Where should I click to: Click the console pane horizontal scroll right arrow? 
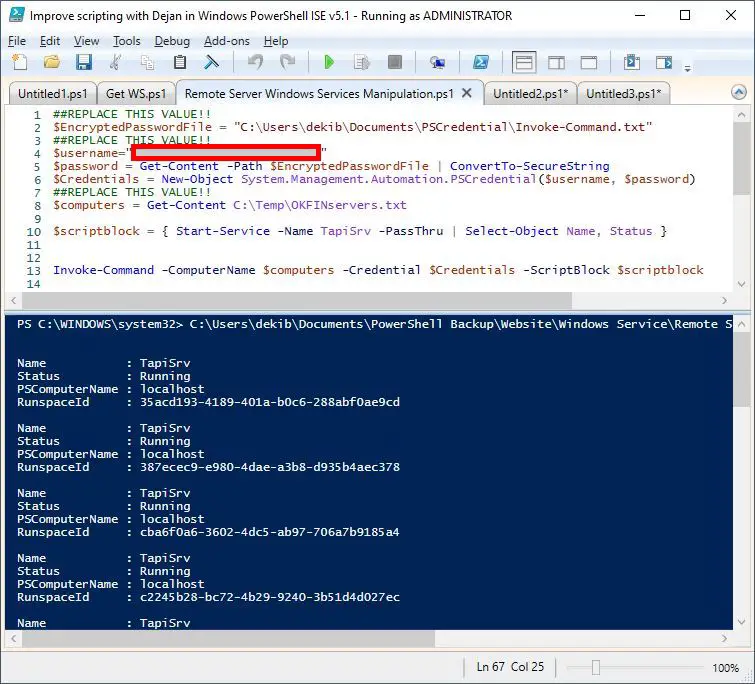[x=724, y=638]
